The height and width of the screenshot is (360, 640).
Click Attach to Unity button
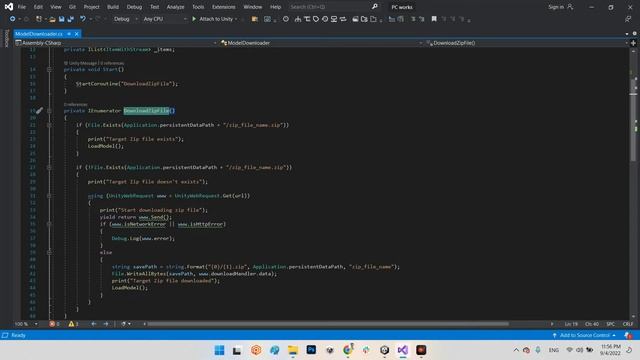point(213,19)
